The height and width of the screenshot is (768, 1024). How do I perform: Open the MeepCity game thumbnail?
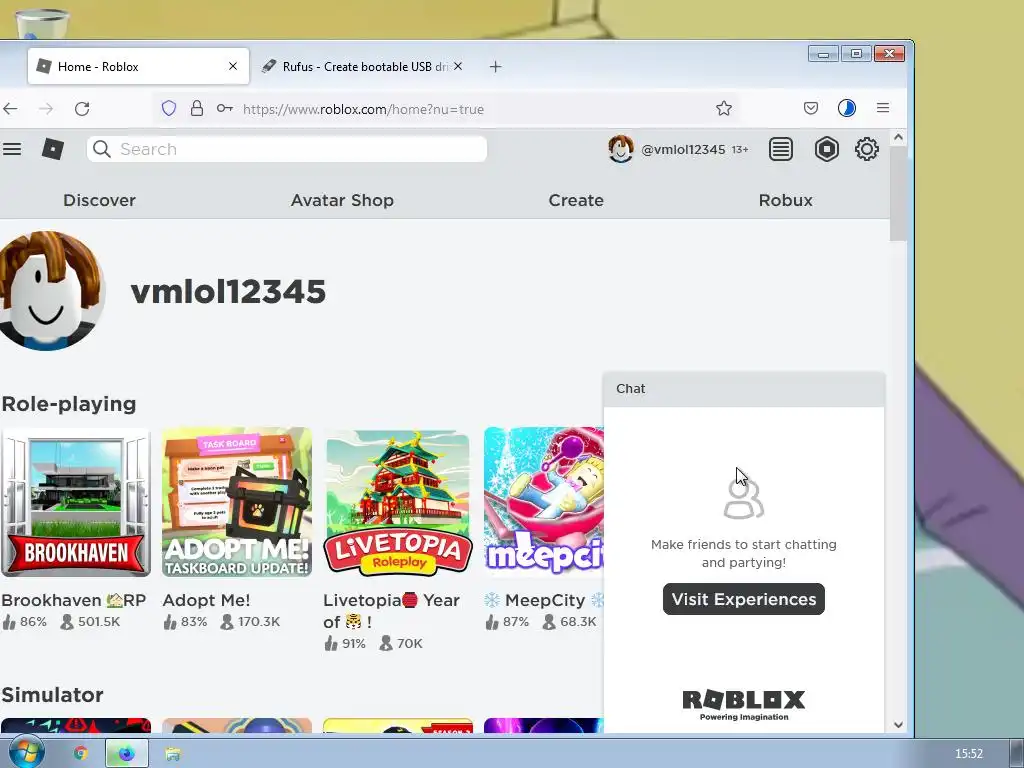pyautogui.click(x=544, y=502)
